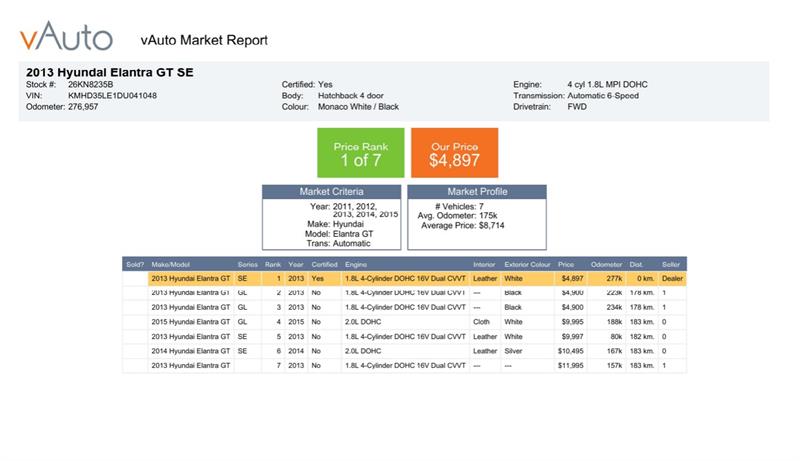Screen dimensions: 800x461
Task: Click the odometer value 276,957
Action: (83, 107)
